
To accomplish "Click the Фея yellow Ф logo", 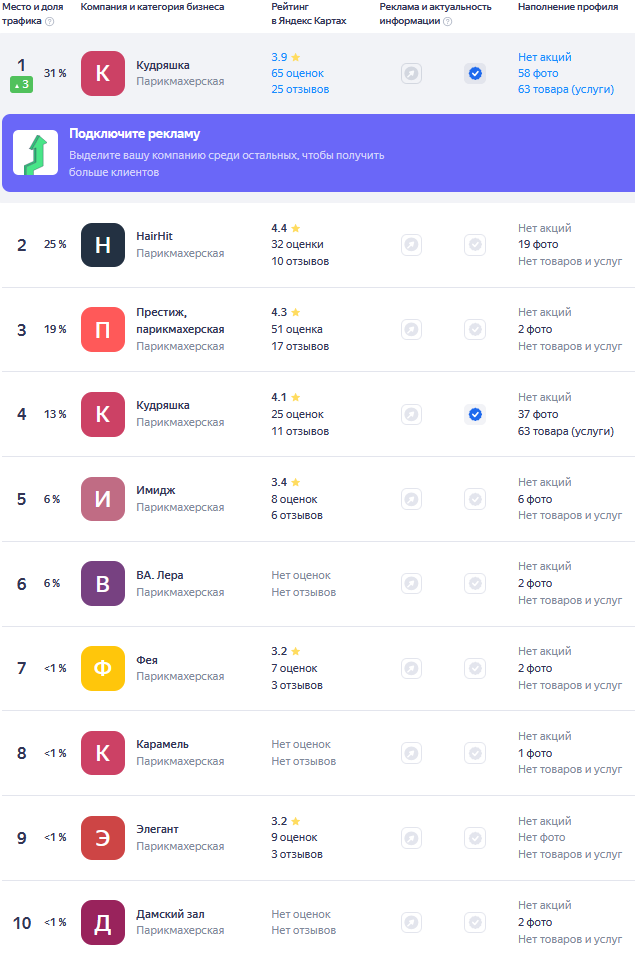I will coord(103,669).
